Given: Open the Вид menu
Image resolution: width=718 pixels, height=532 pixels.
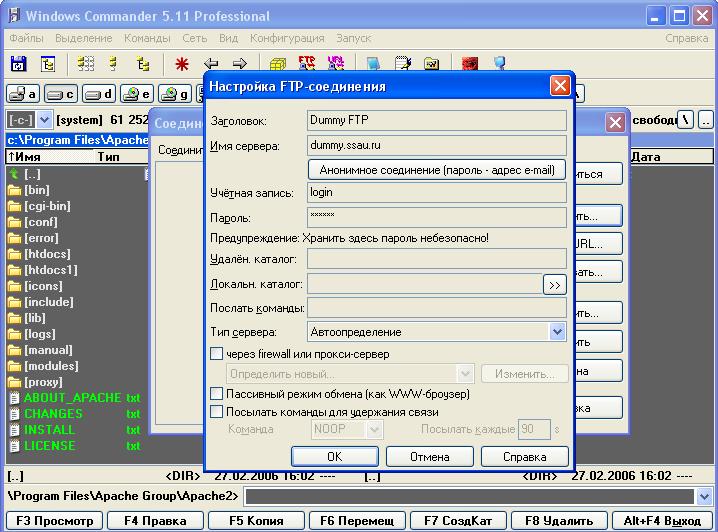Looking at the screenshot, I should point(228,38).
